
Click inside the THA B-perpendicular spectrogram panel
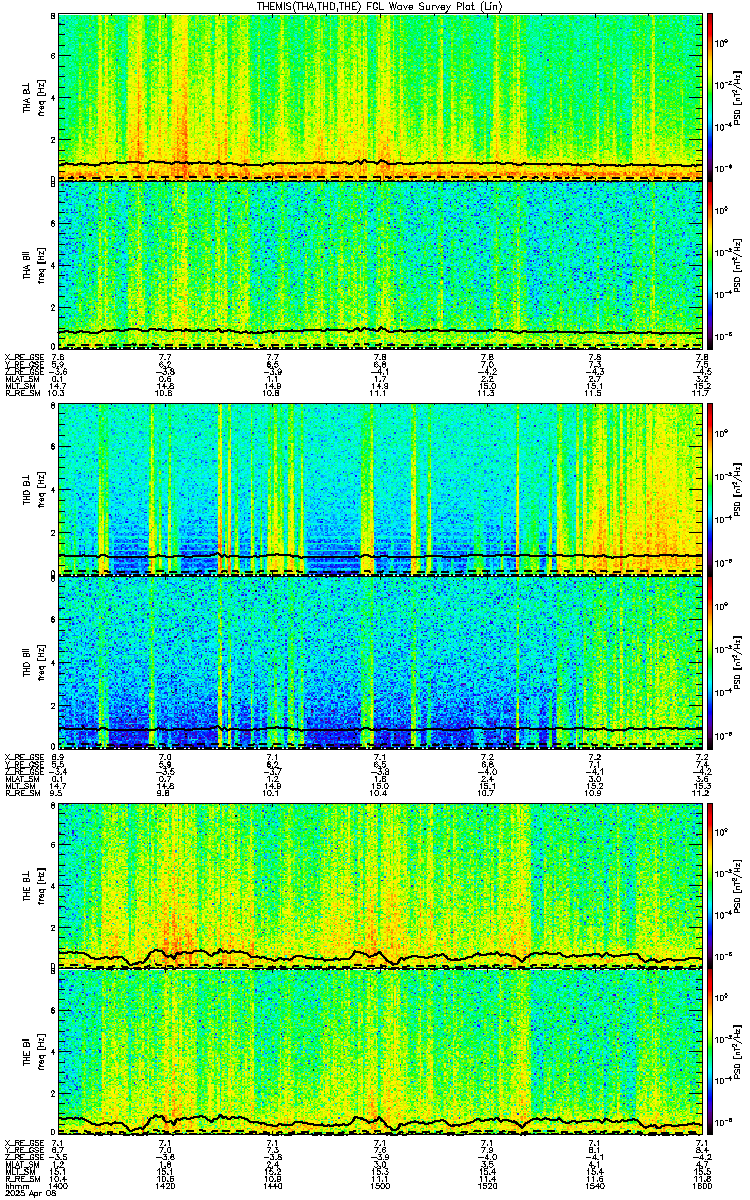coord(379,97)
